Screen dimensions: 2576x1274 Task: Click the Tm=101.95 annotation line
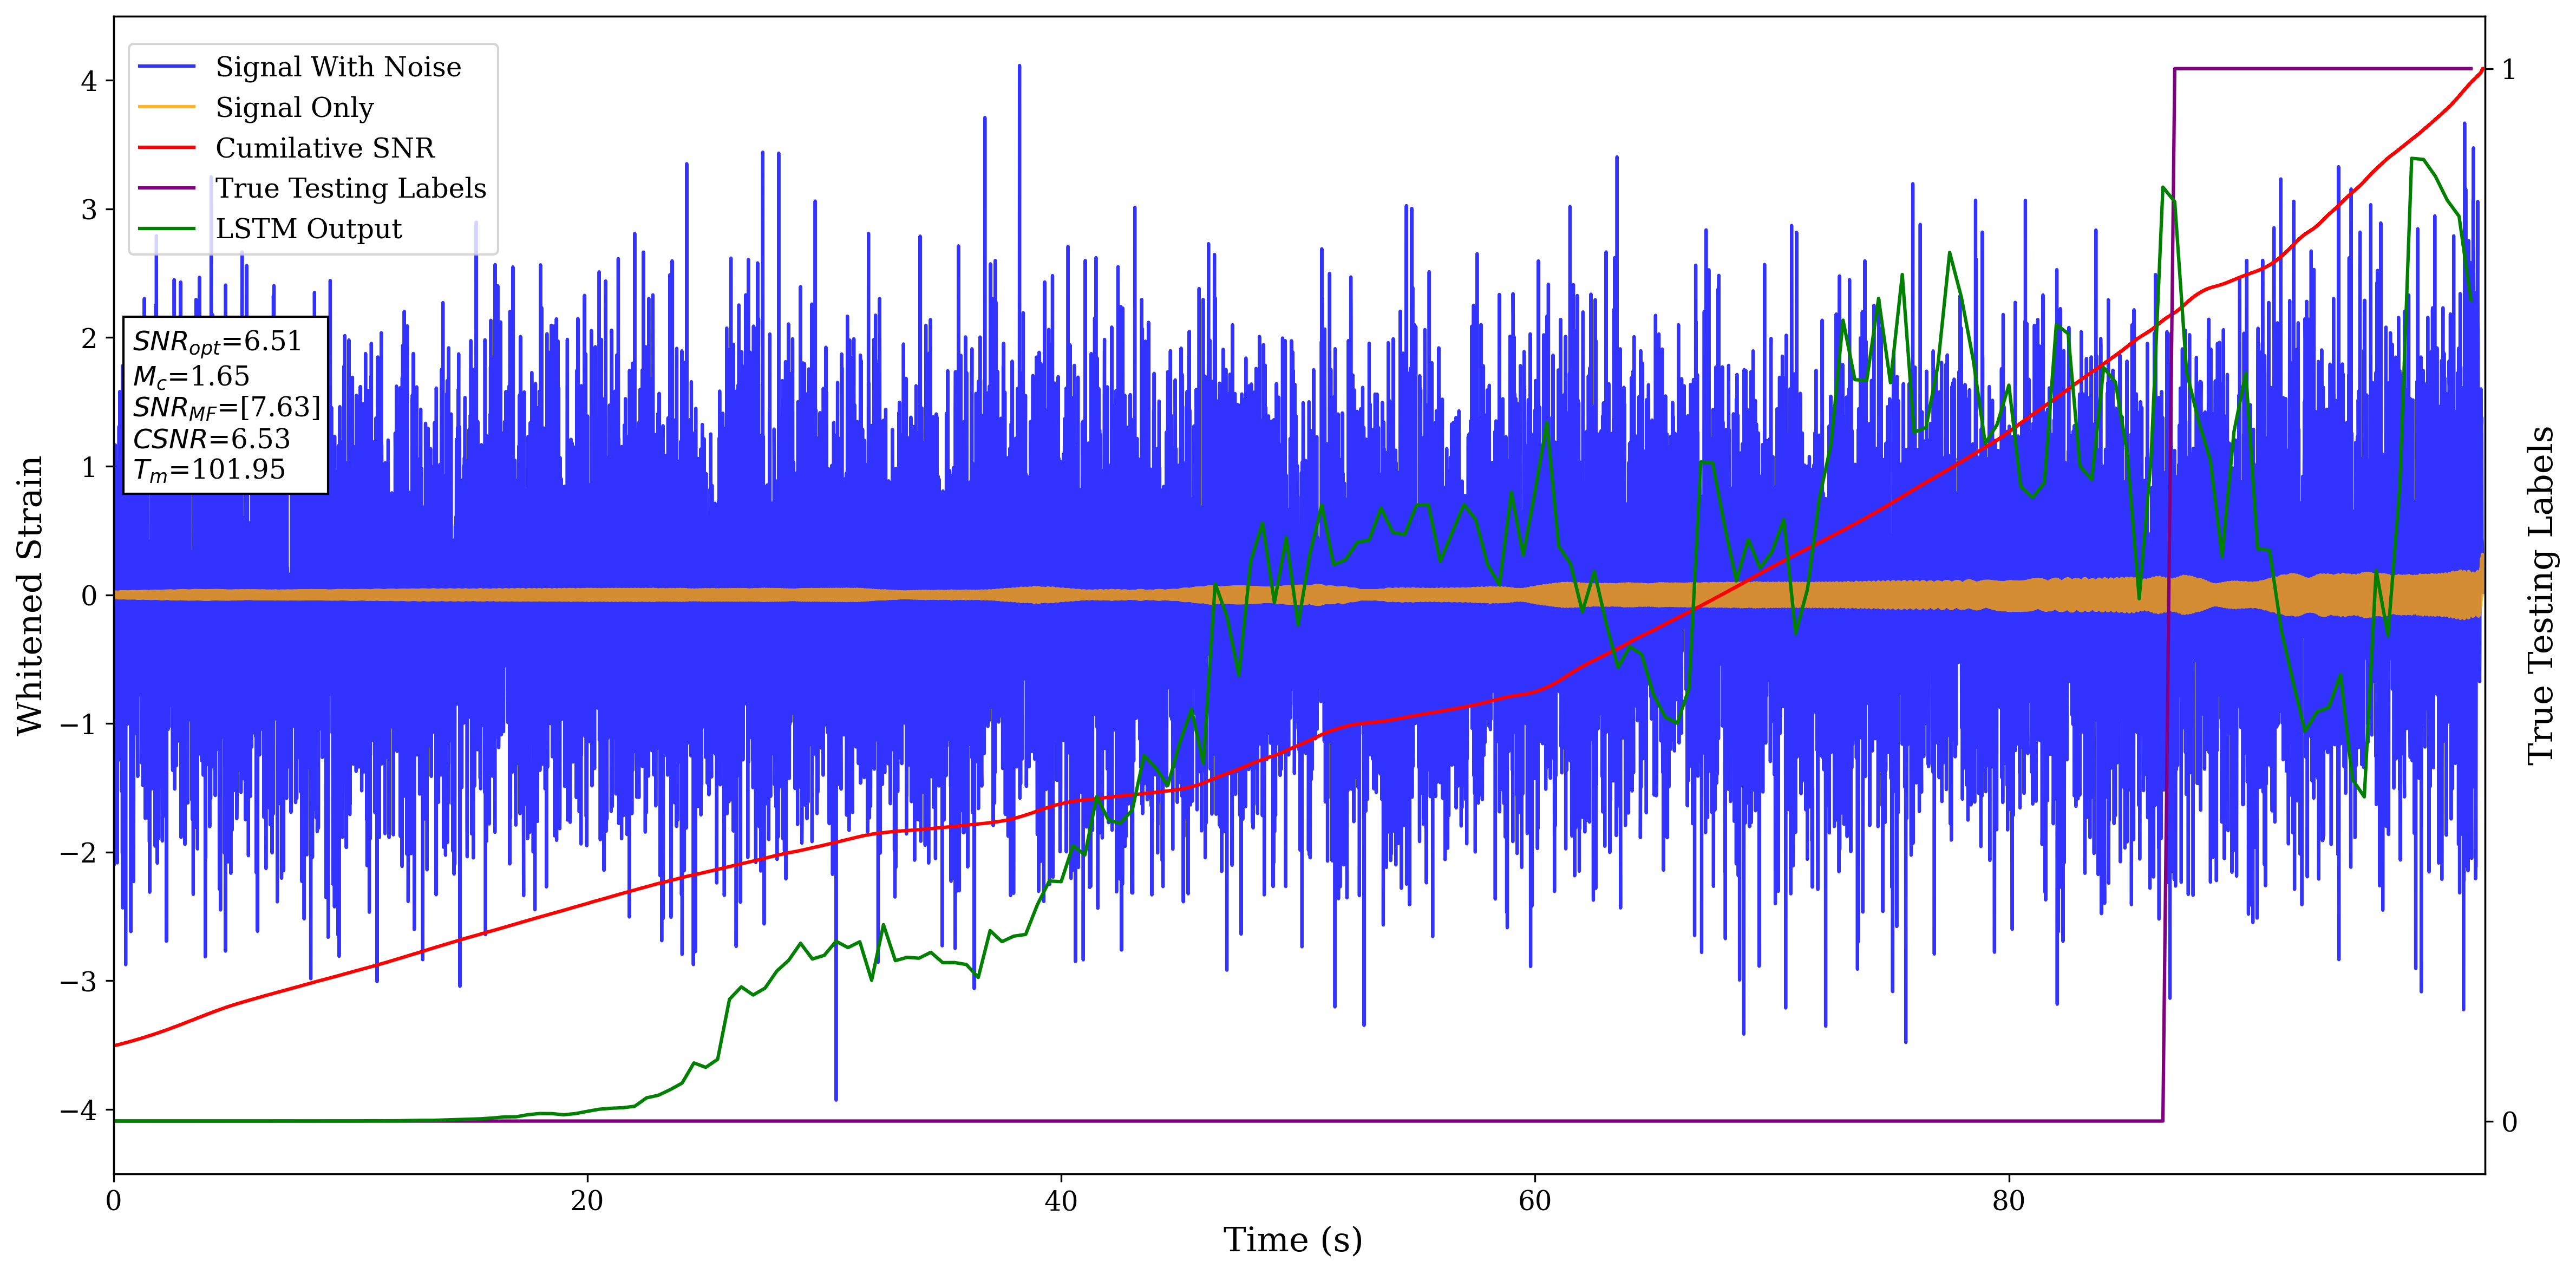pyautogui.click(x=209, y=470)
